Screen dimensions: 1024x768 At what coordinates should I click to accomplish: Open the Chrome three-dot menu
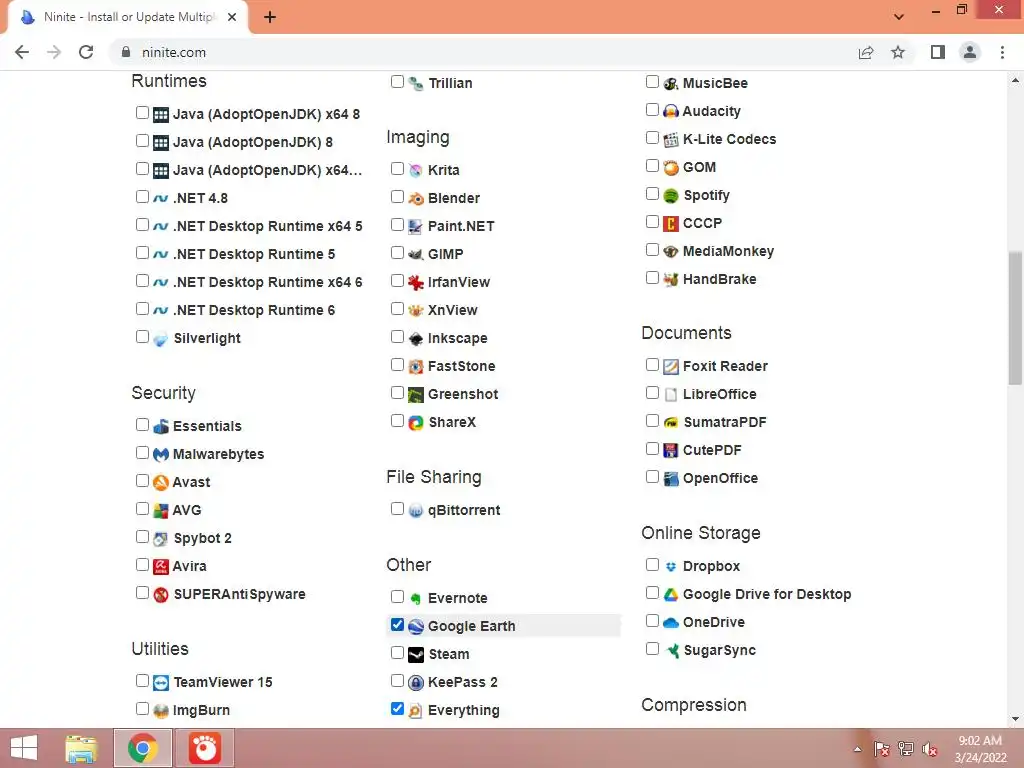click(x=1002, y=52)
